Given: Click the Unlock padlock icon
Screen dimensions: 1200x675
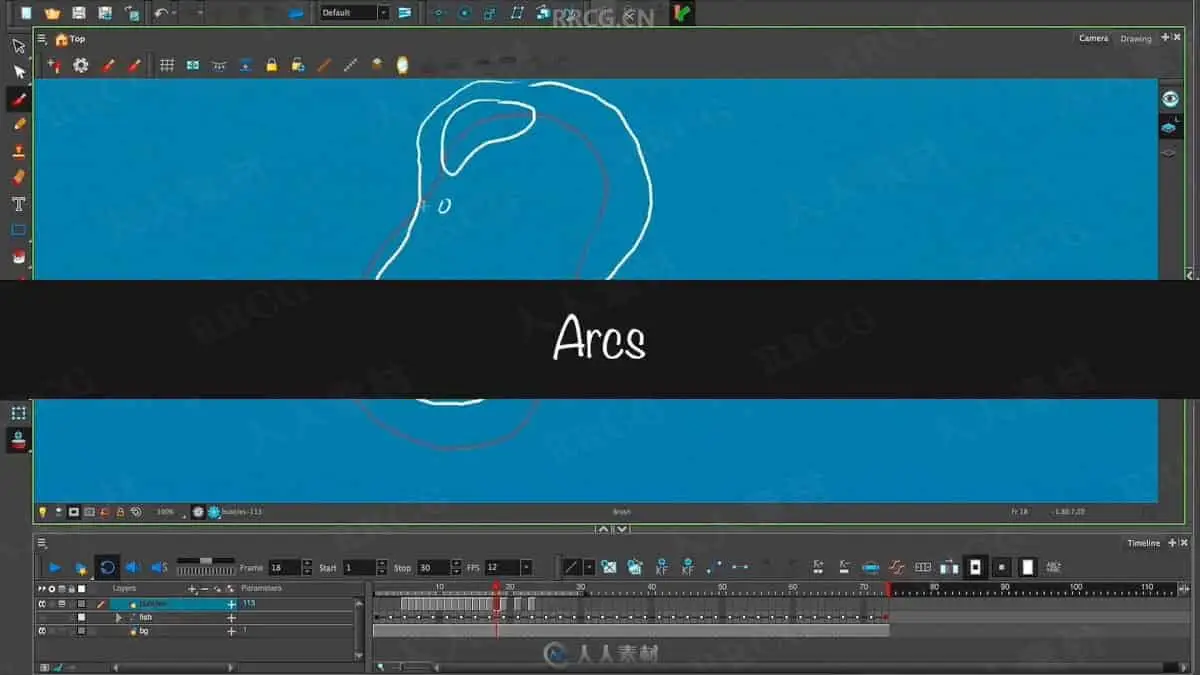Looking at the screenshot, I should [x=297, y=65].
